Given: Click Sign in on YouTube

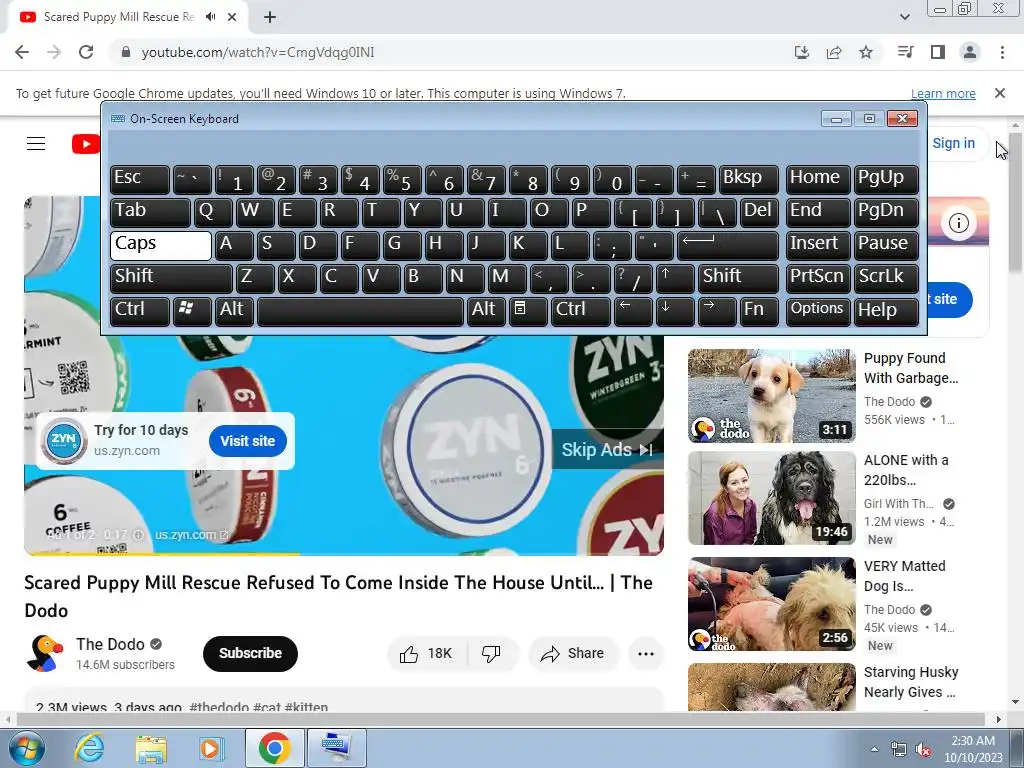Looking at the screenshot, I should pyautogui.click(x=953, y=143).
